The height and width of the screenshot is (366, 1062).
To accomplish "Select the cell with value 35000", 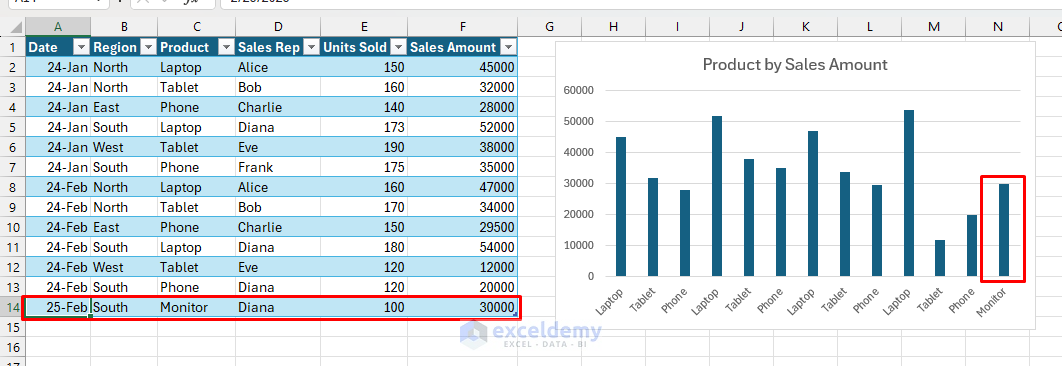I will [463, 167].
